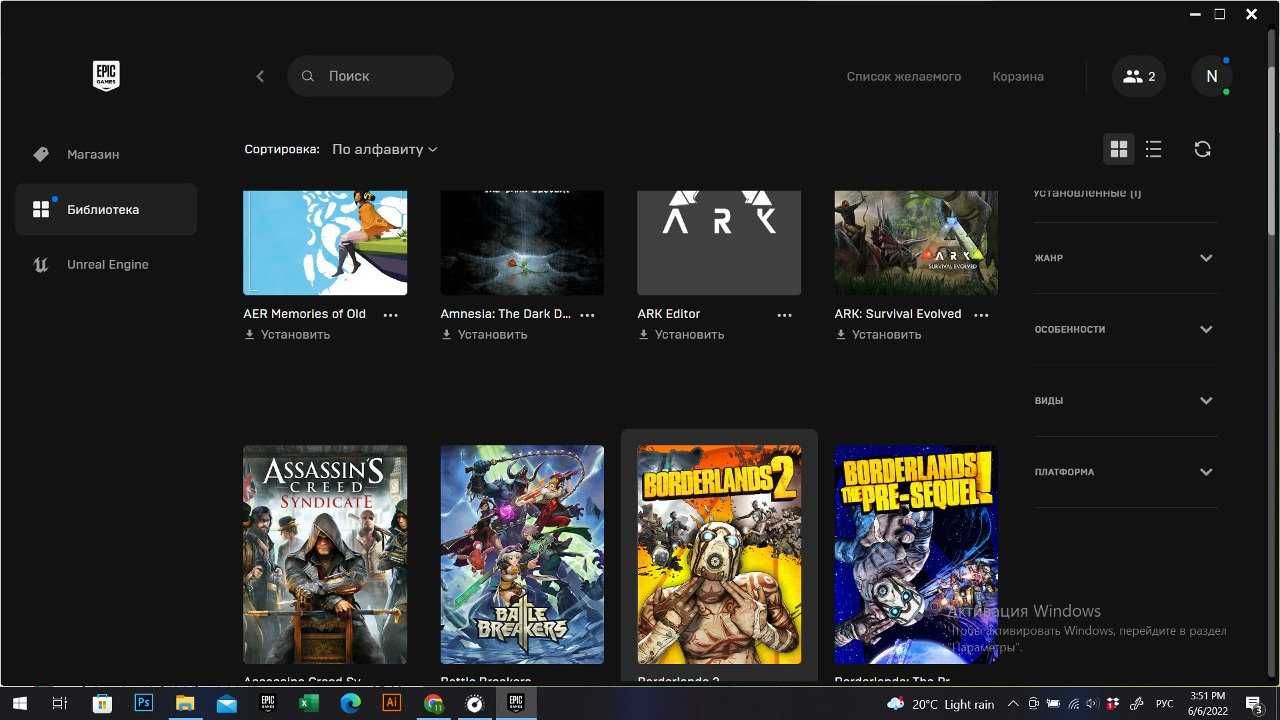
Task: Open File Explorer from the taskbar
Action: (x=185, y=703)
